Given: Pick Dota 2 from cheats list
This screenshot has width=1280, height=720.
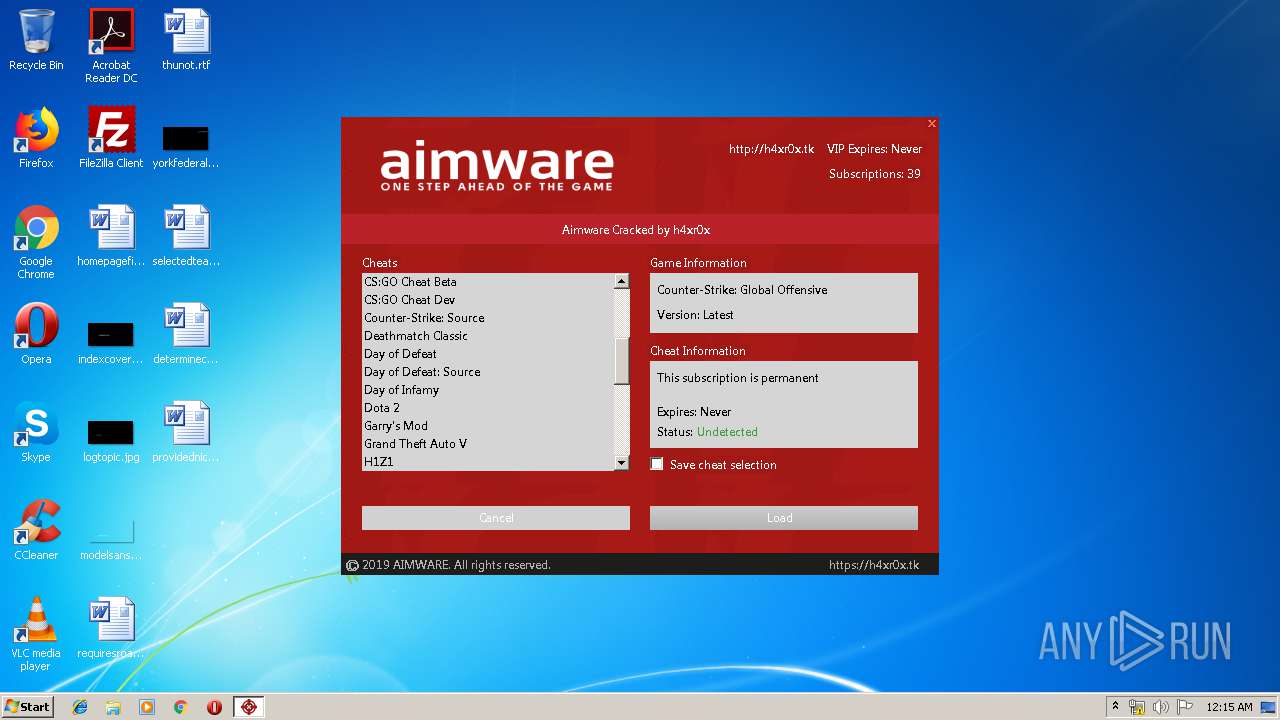Looking at the screenshot, I should coord(488,408).
